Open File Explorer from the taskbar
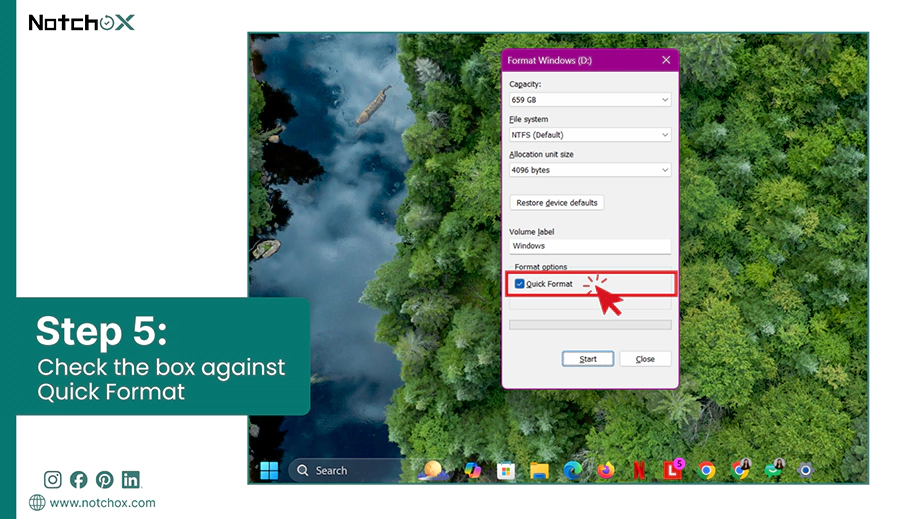 (x=539, y=470)
